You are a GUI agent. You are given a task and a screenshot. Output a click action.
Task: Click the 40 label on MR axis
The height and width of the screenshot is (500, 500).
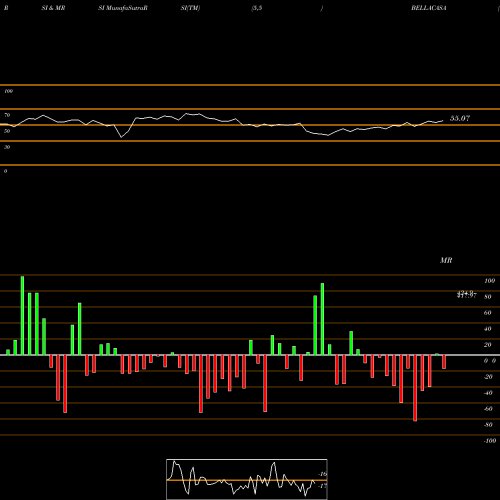click(x=488, y=329)
